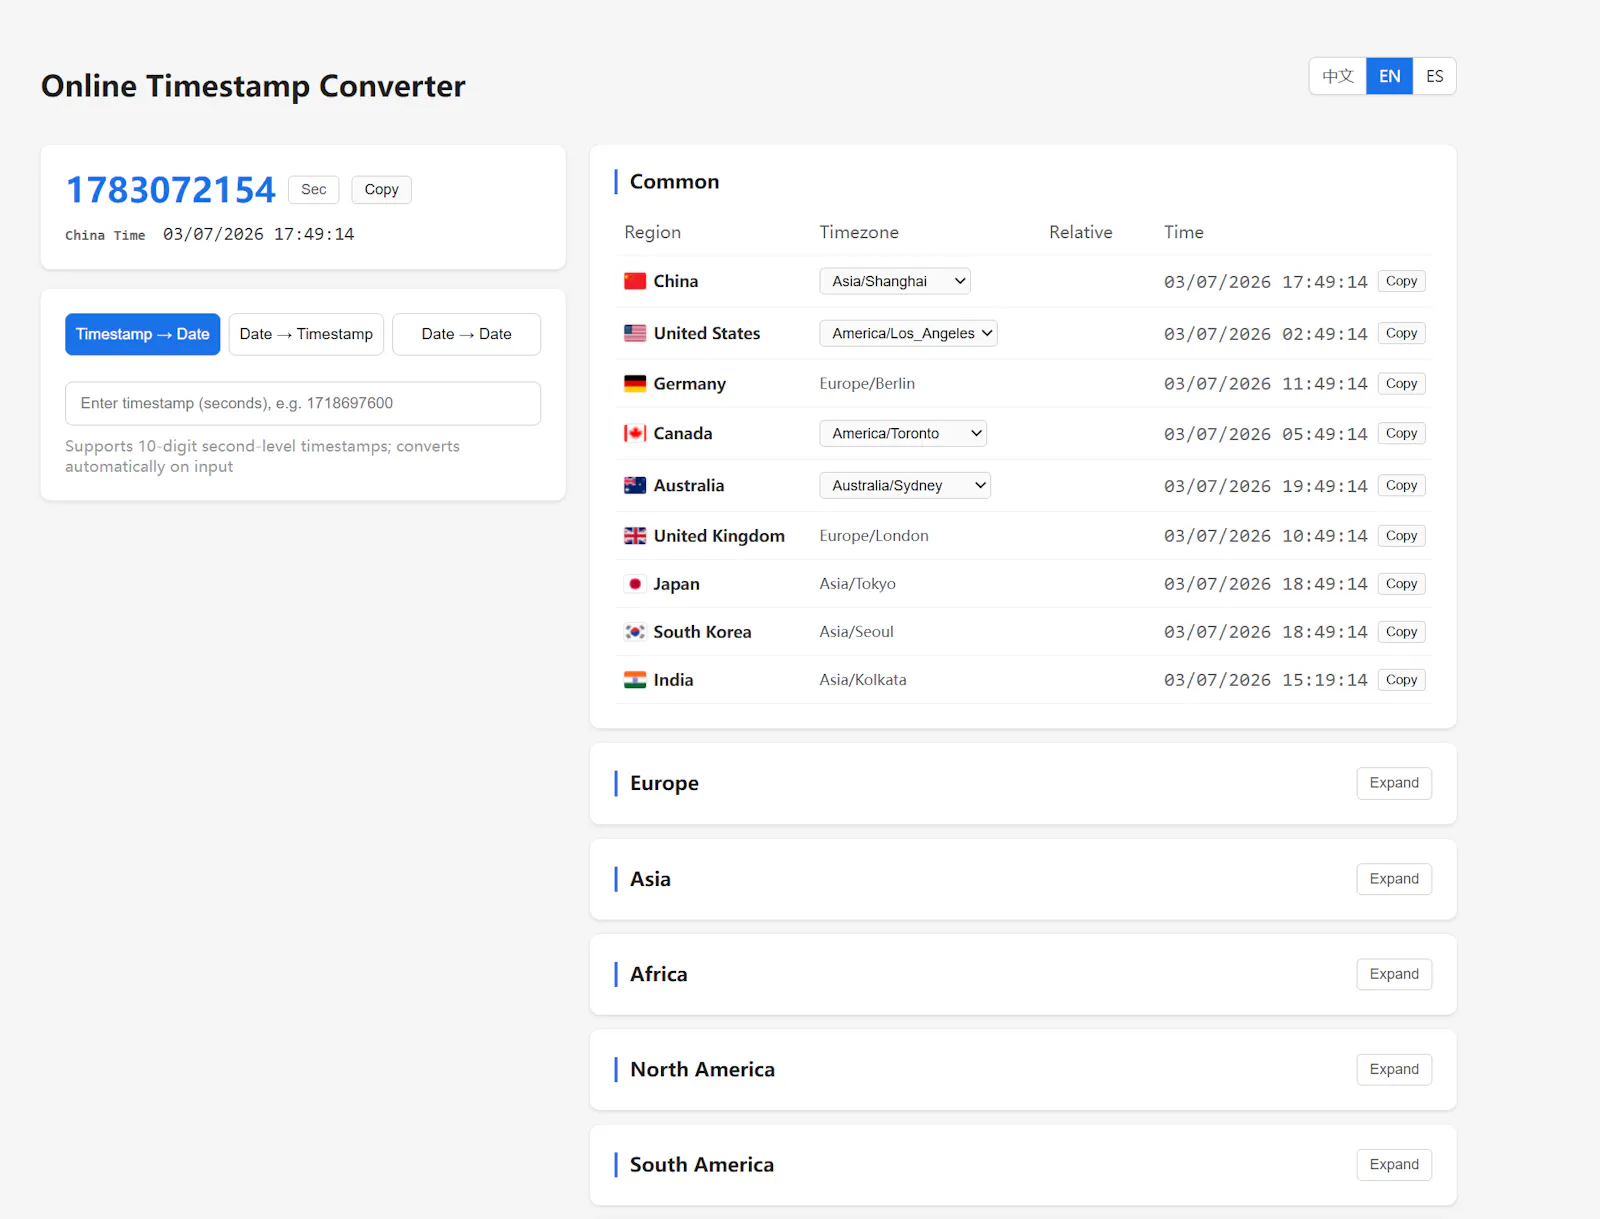Expand the Europe section
1600x1219 pixels.
[x=1394, y=783]
